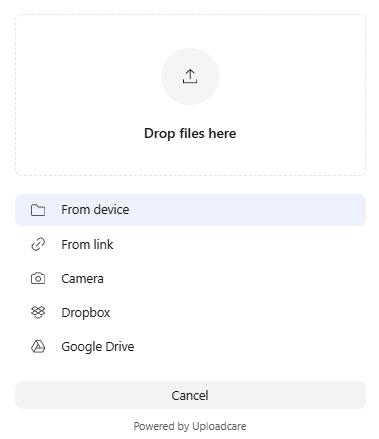Viewport: 379px width, 439px height.
Task: Click the blue highlighted From device row
Action: [190, 210]
